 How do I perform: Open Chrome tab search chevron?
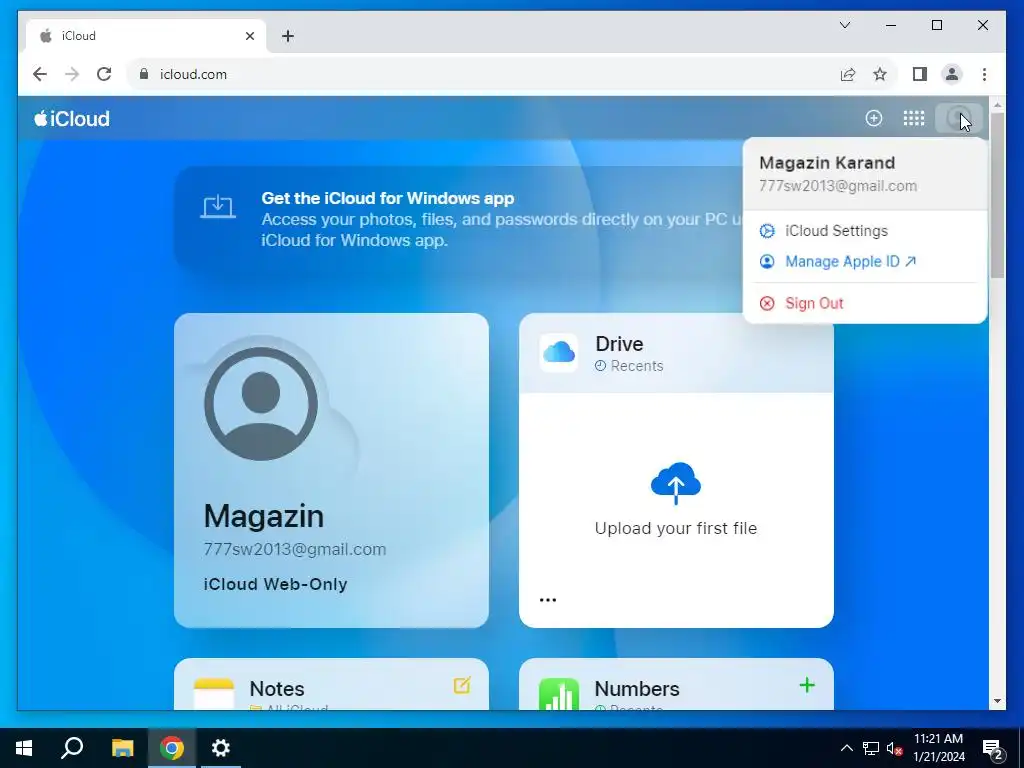tap(845, 25)
